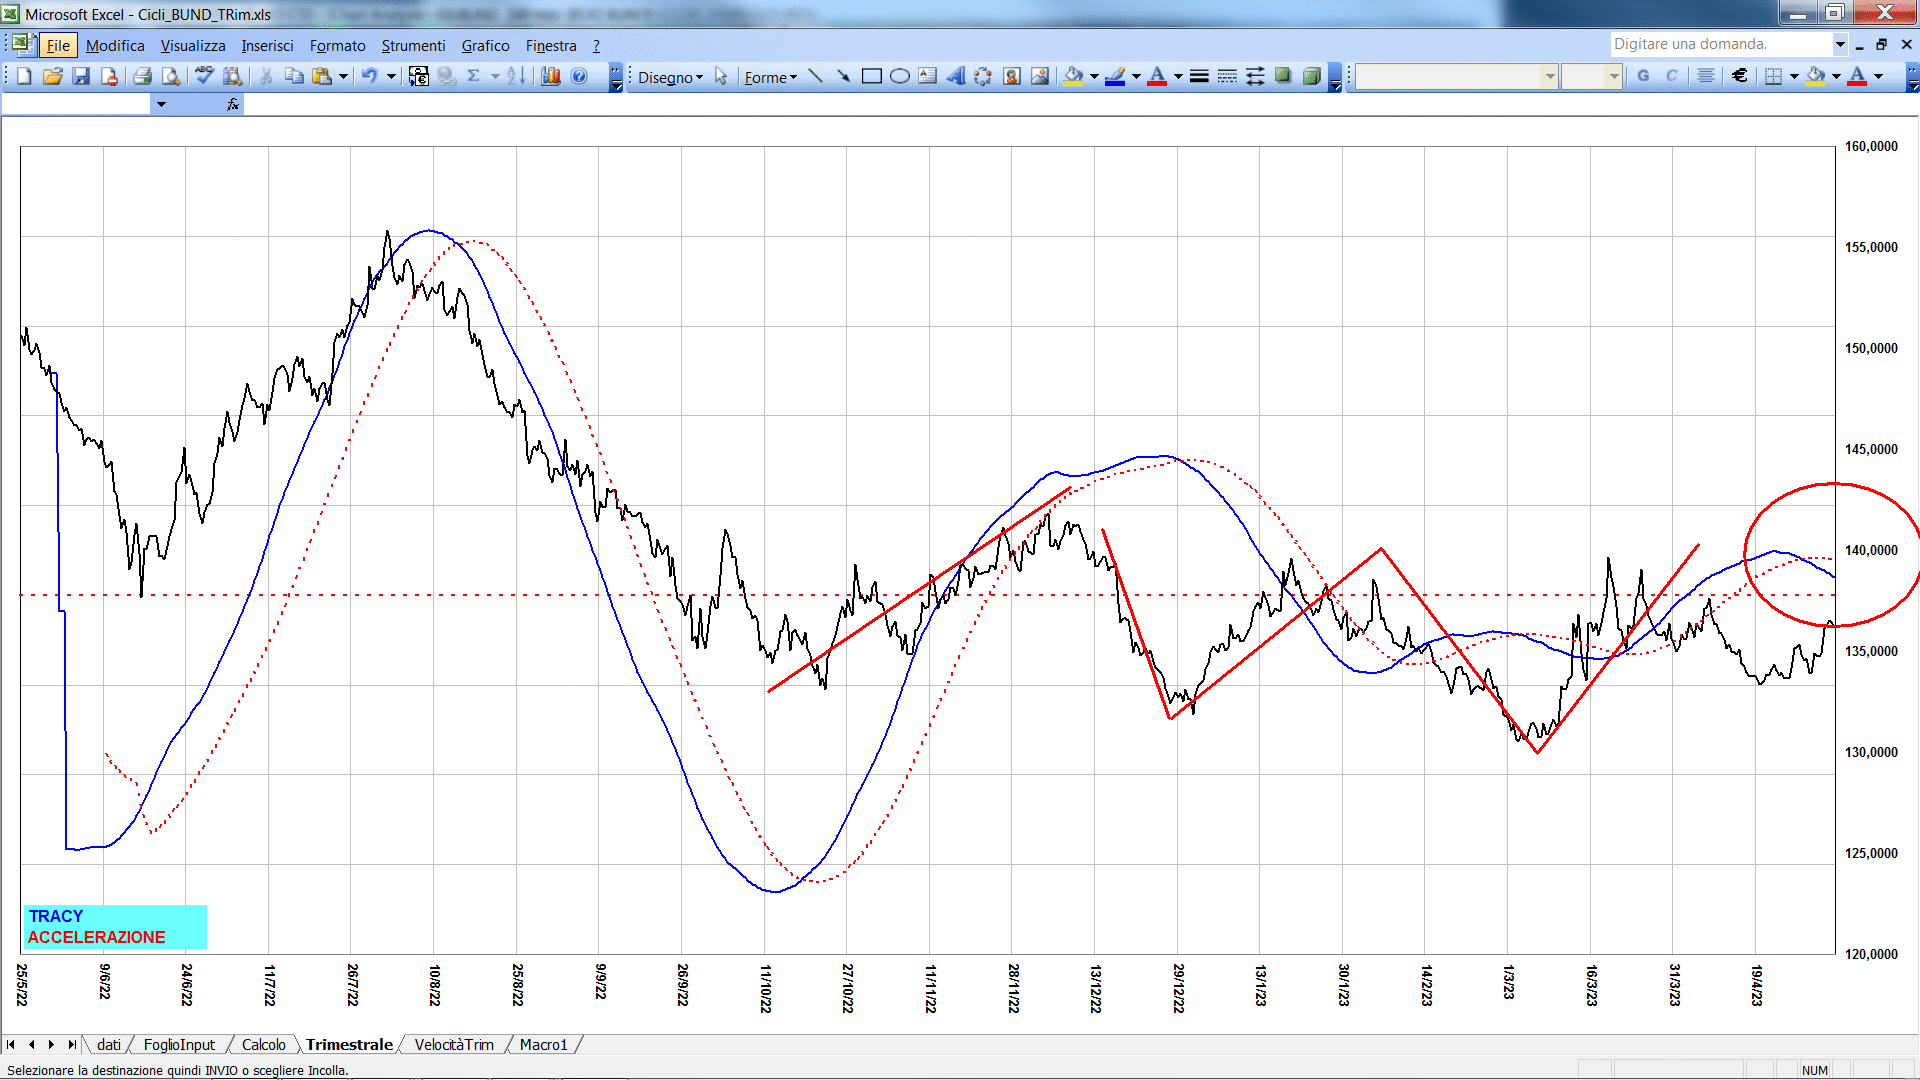Toggle Bold G formatting button
The image size is (1920, 1080).
(1643, 76)
